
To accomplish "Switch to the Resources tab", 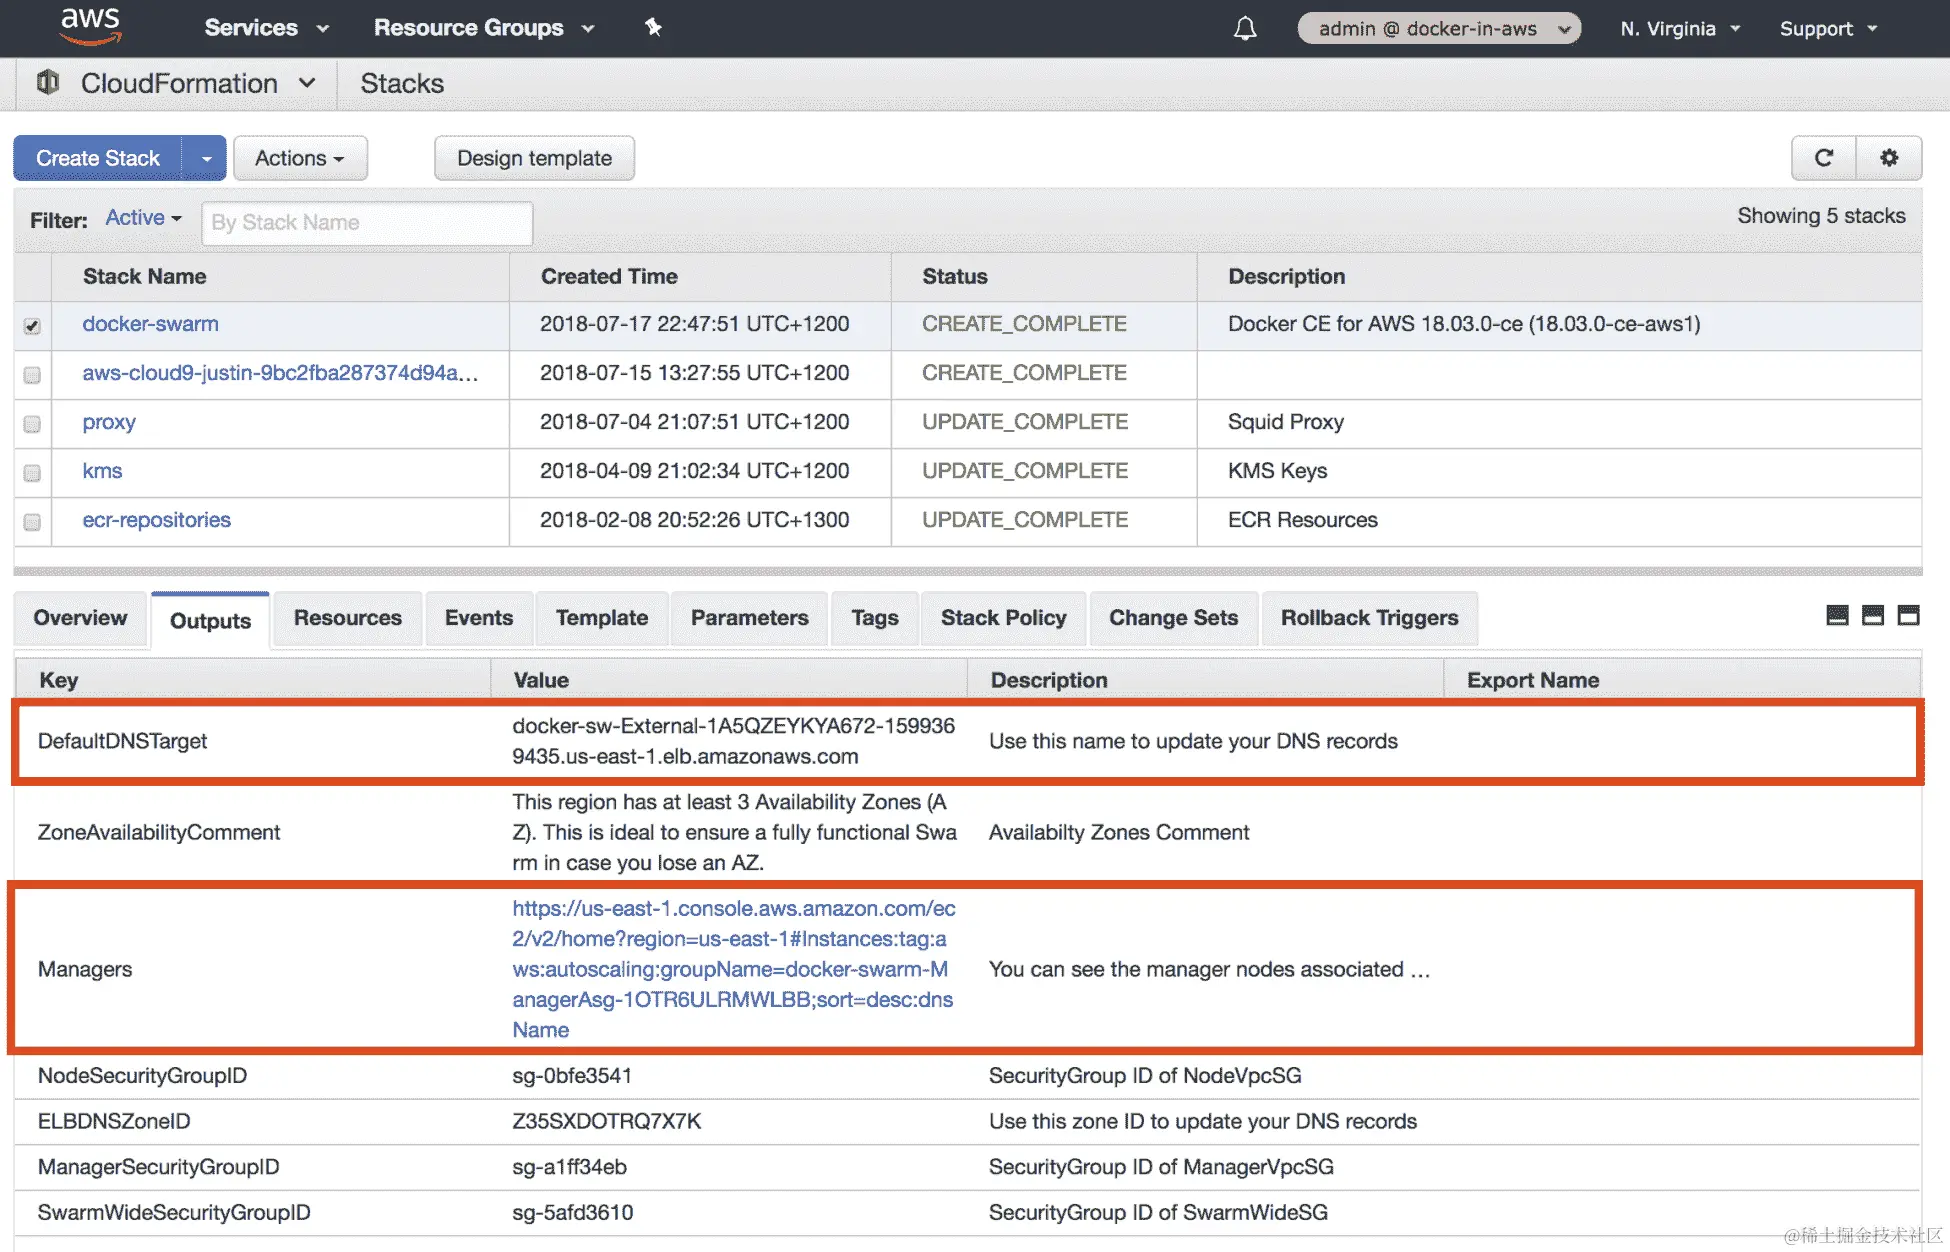I will pos(347,618).
